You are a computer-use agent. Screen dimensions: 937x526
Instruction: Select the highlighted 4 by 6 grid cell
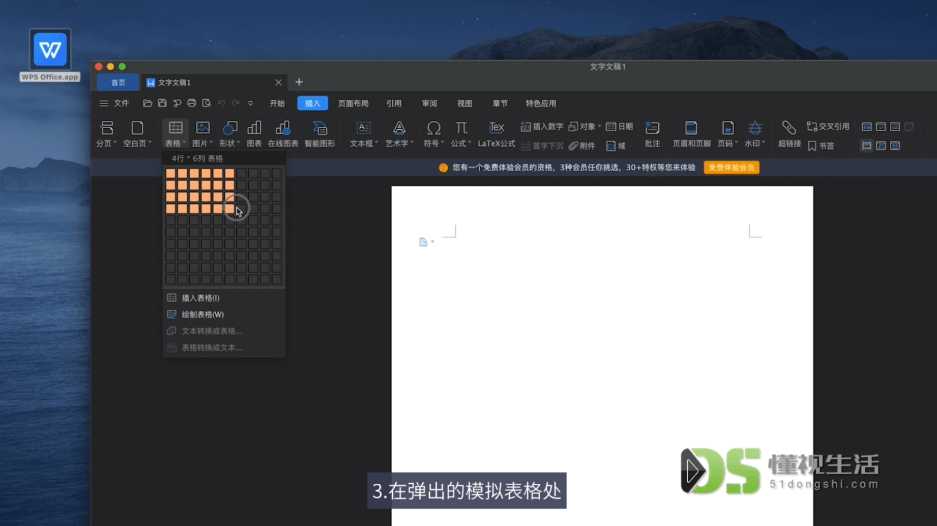229,209
